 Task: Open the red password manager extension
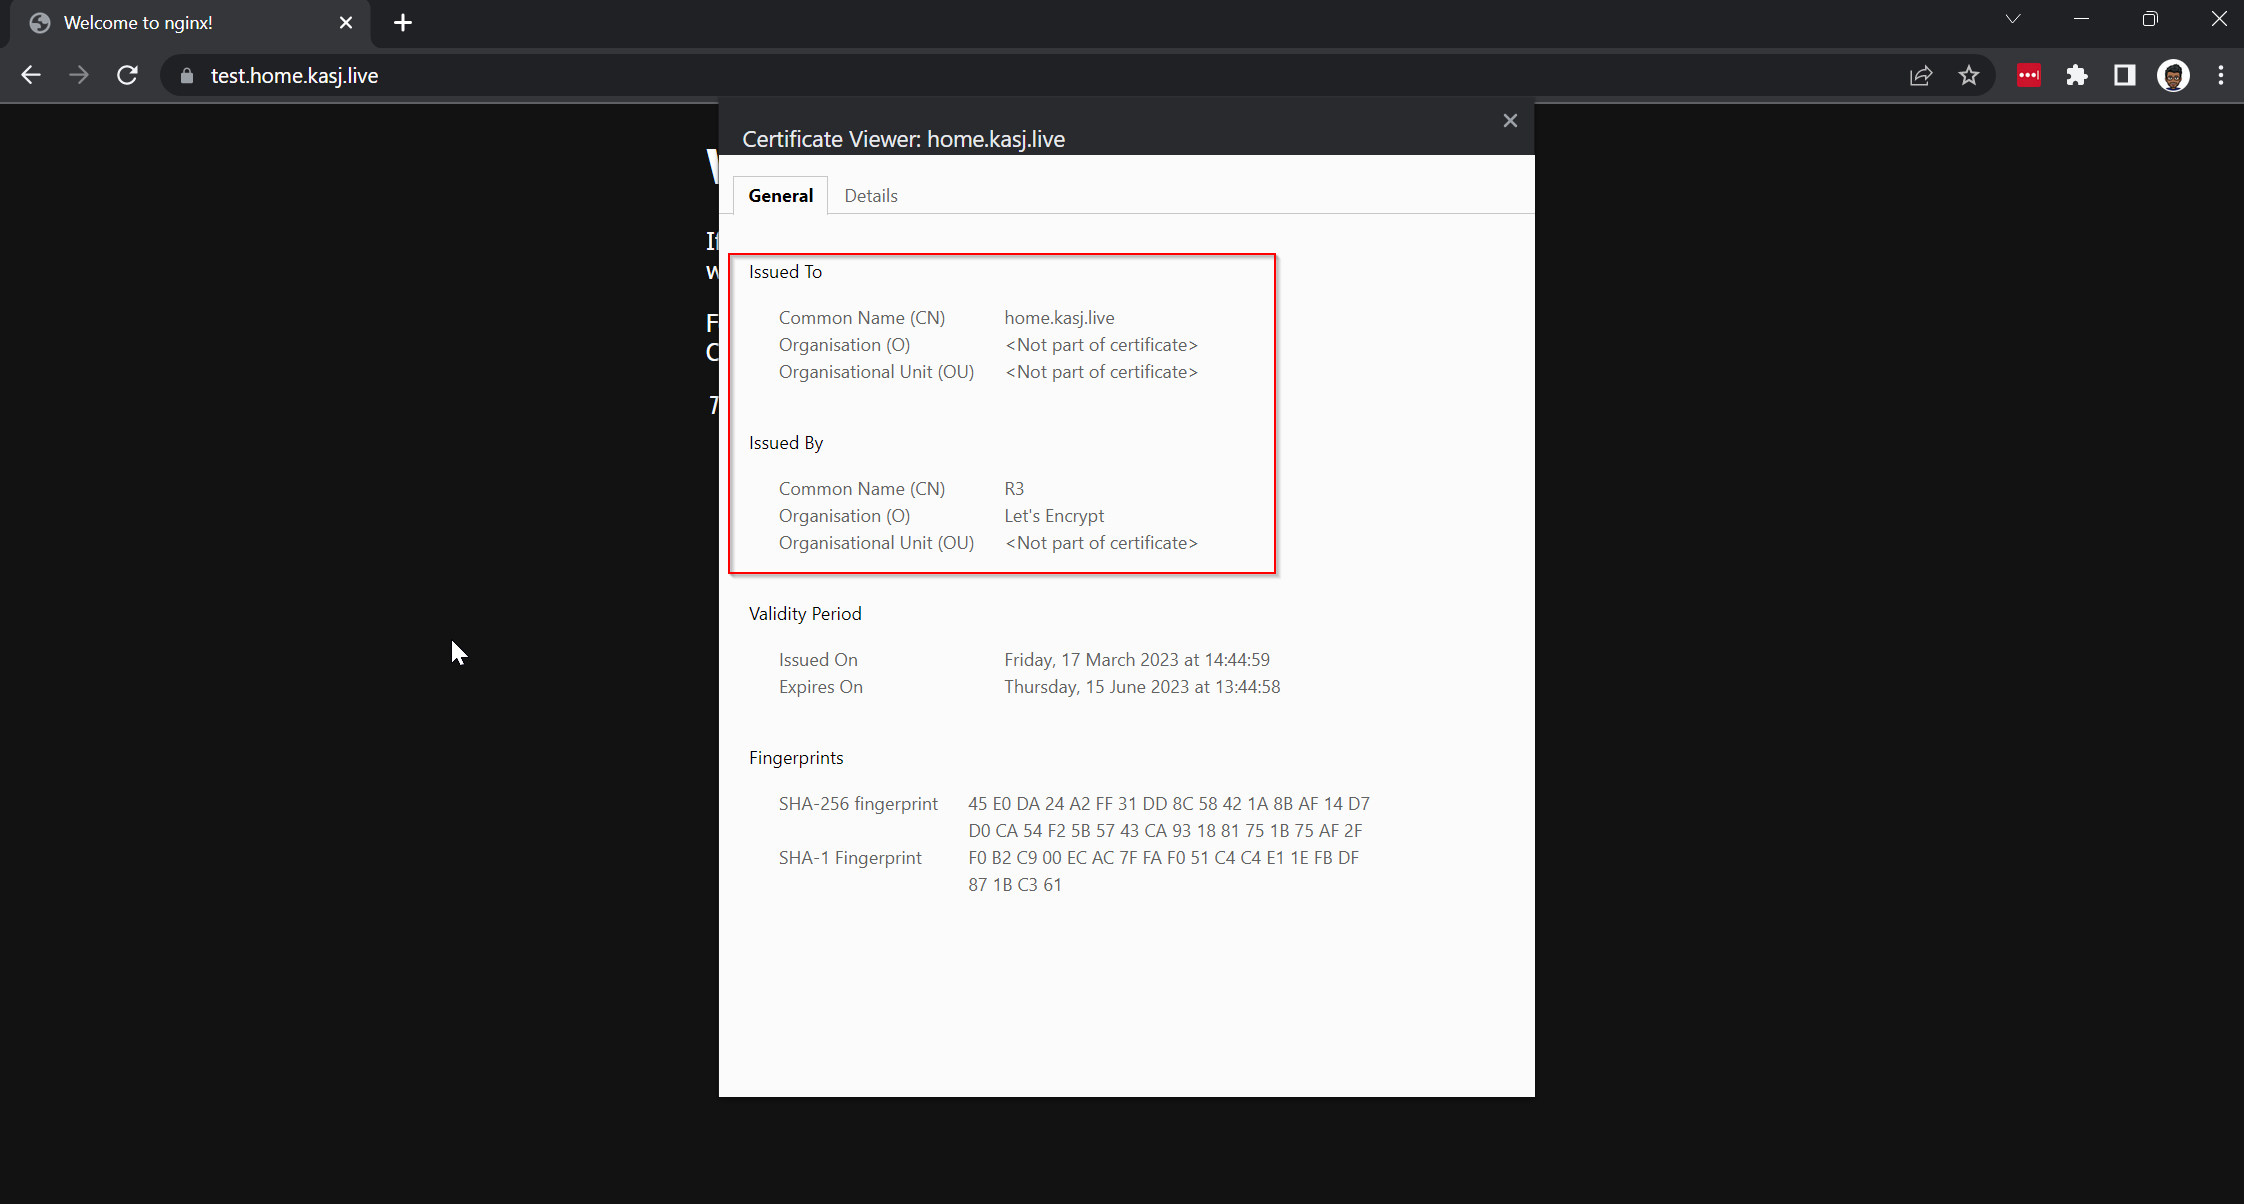tap(2028, 76)
